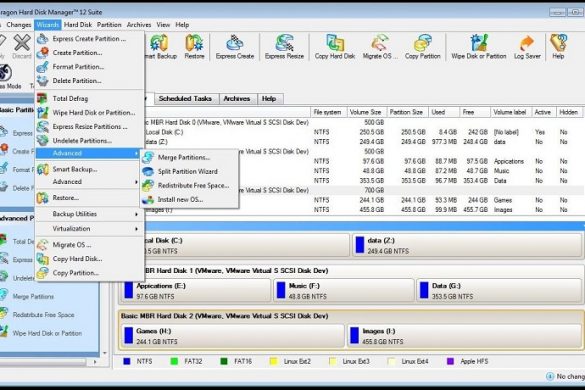Choose Migrate OS... in Wizards menu
This screenshot has width=585, height=390.
[x=90, y=245]
